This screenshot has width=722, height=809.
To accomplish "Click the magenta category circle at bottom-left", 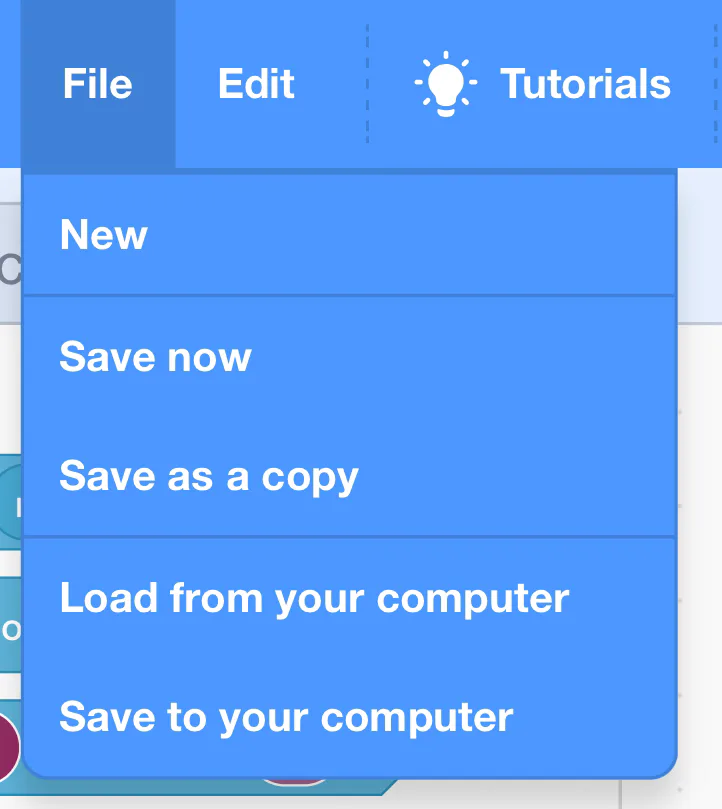I will tap(9, 745).
